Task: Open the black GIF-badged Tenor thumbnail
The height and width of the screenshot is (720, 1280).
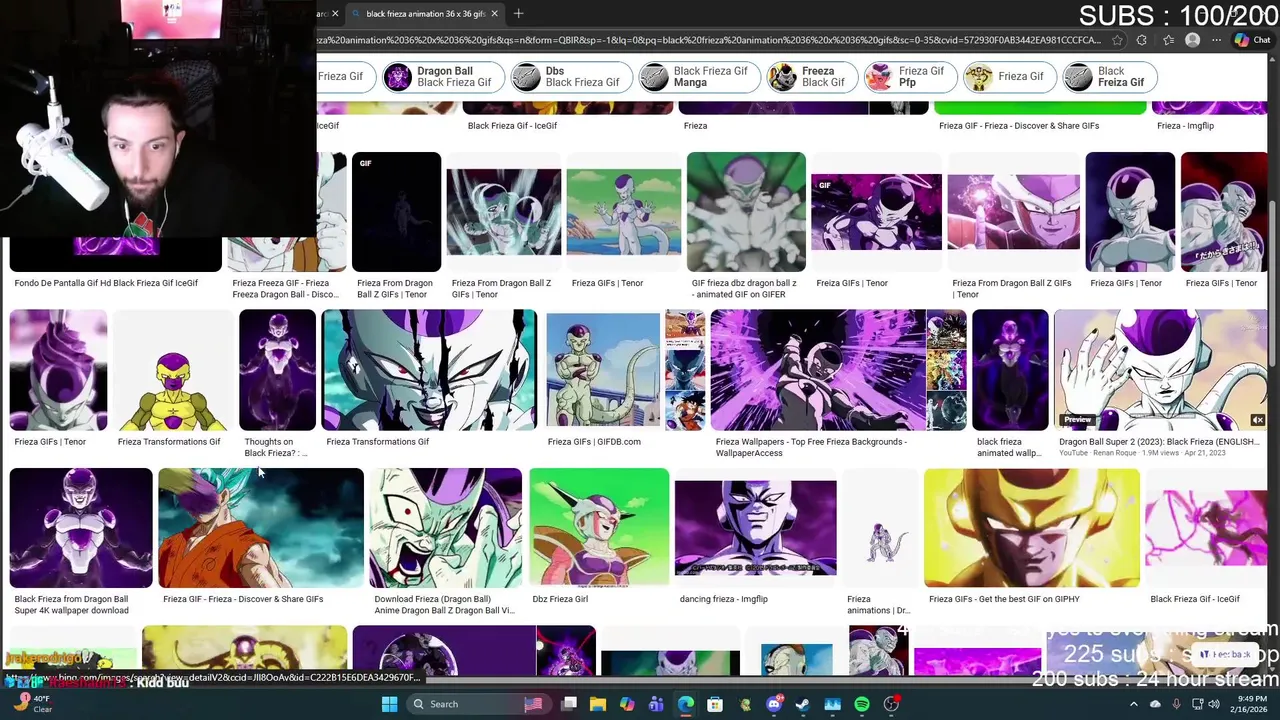Action: pyautogui.click(x=396, y=212)
